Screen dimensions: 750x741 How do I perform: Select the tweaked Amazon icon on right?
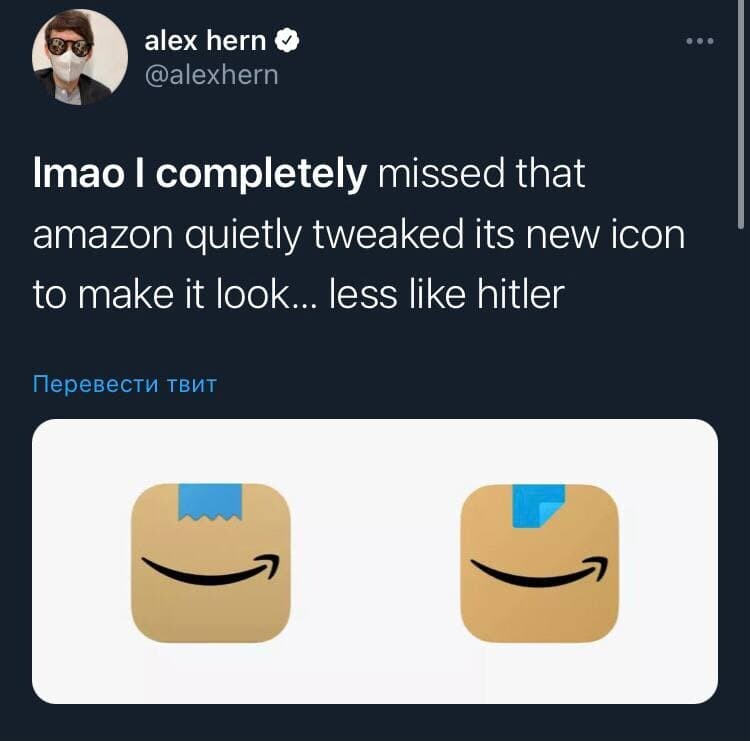pos(540,563)
